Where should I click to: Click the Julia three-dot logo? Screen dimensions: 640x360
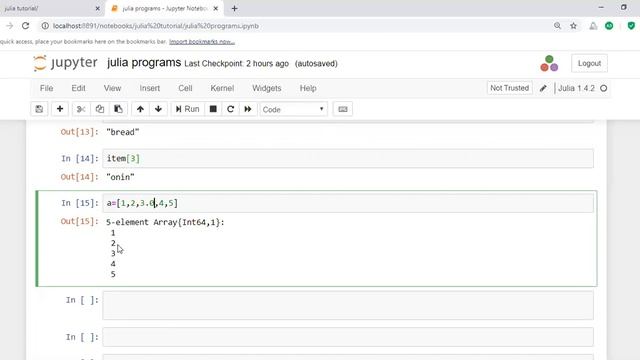point(549,64)
